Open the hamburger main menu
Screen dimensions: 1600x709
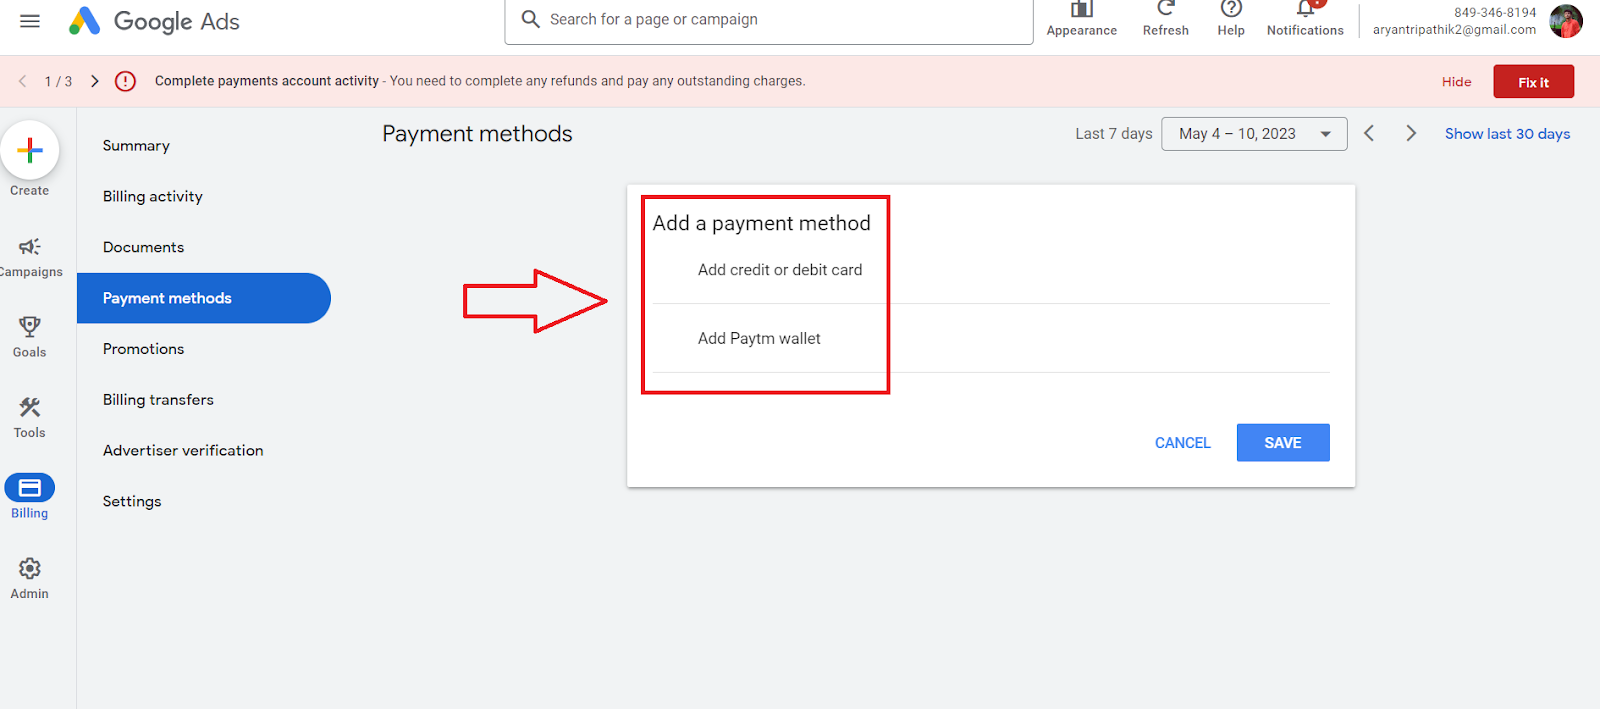pos(30,21)
